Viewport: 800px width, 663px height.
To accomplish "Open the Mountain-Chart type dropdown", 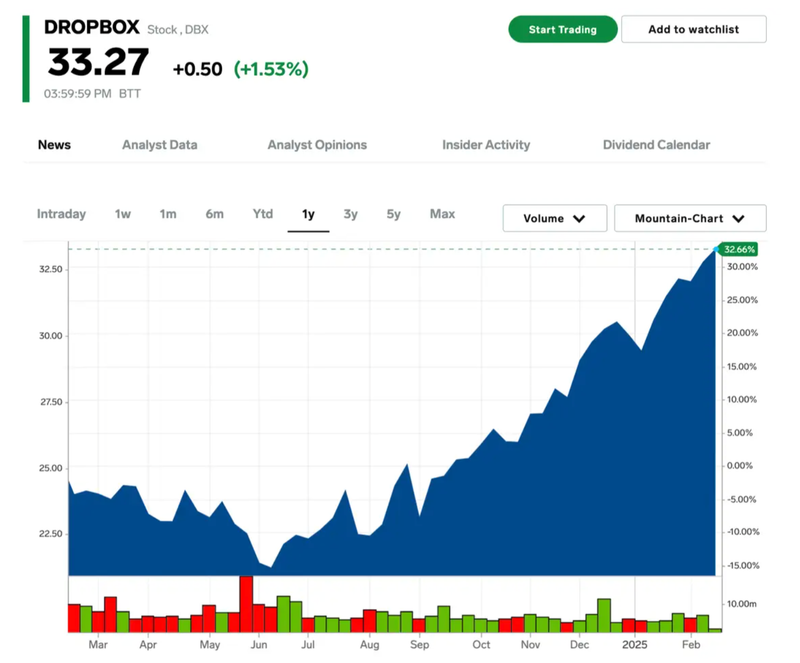I will pyautogui.click(x=690, y=218).
